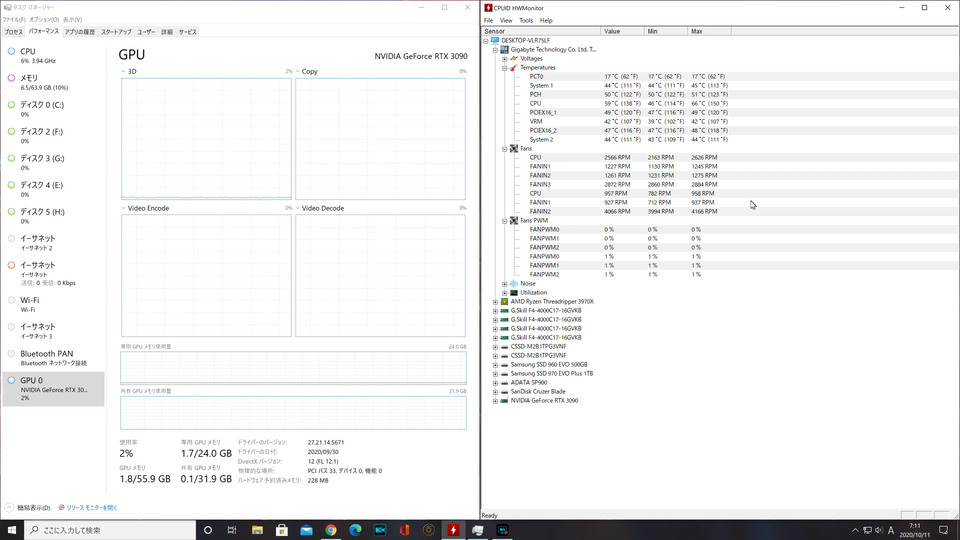
Task: Click the Value column header
Action: [623, 31]
